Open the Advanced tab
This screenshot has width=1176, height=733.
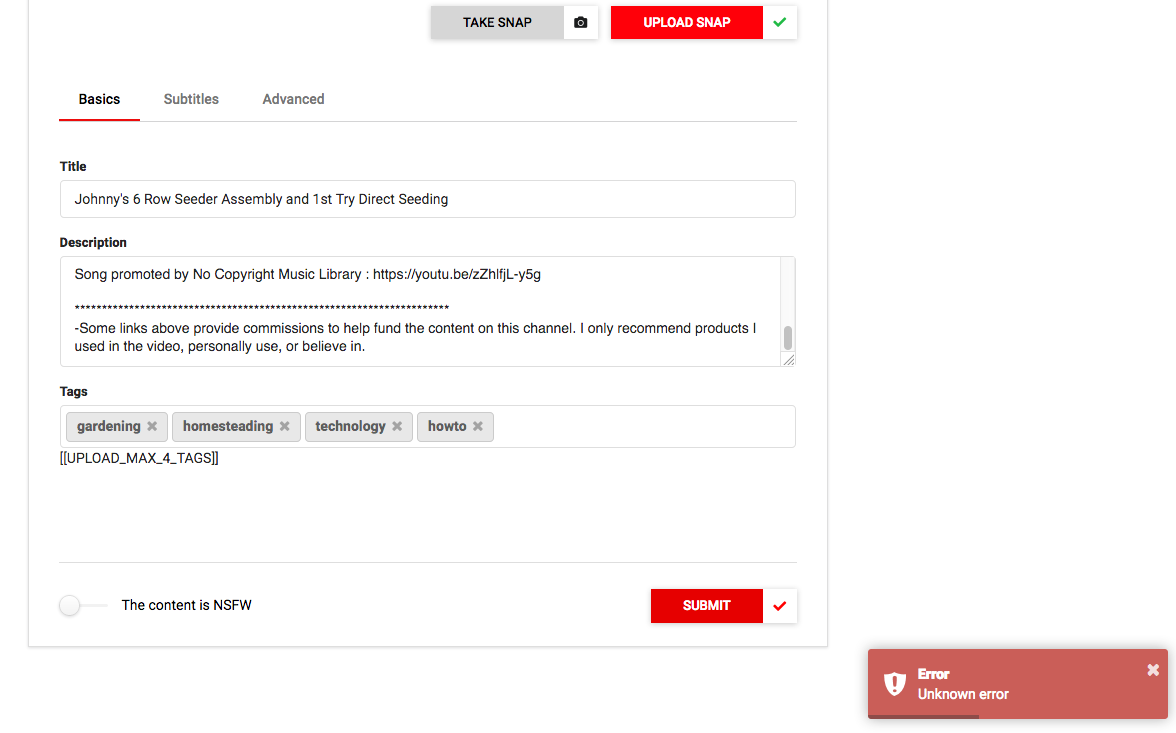(x=293, y=99)
